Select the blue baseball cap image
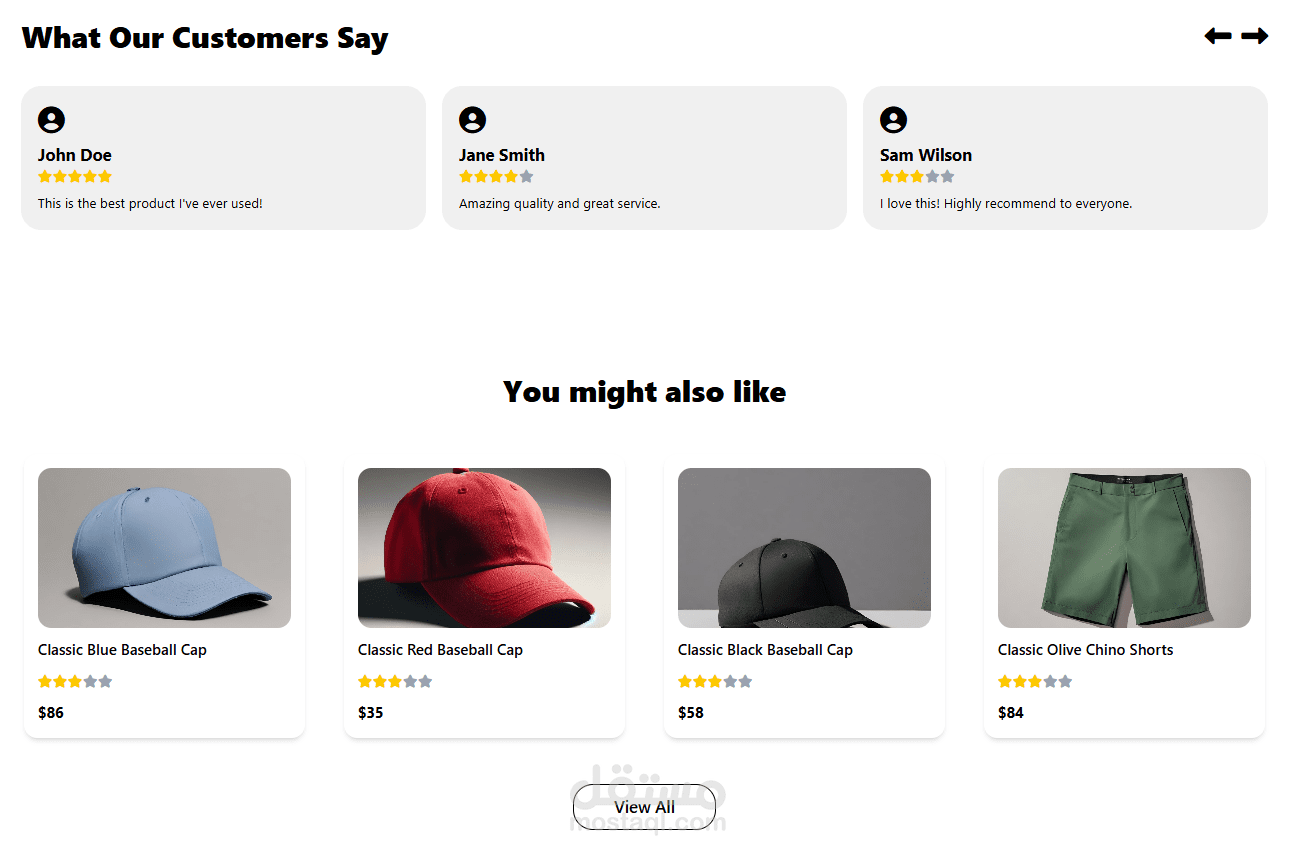 [x=164, y=548]
